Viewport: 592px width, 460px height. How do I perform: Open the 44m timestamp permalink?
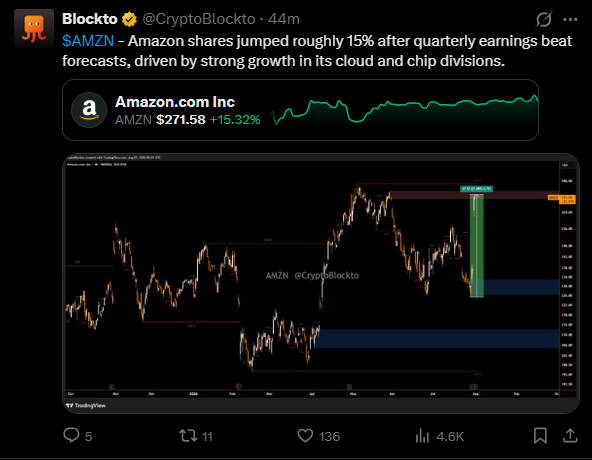point(284,19)
